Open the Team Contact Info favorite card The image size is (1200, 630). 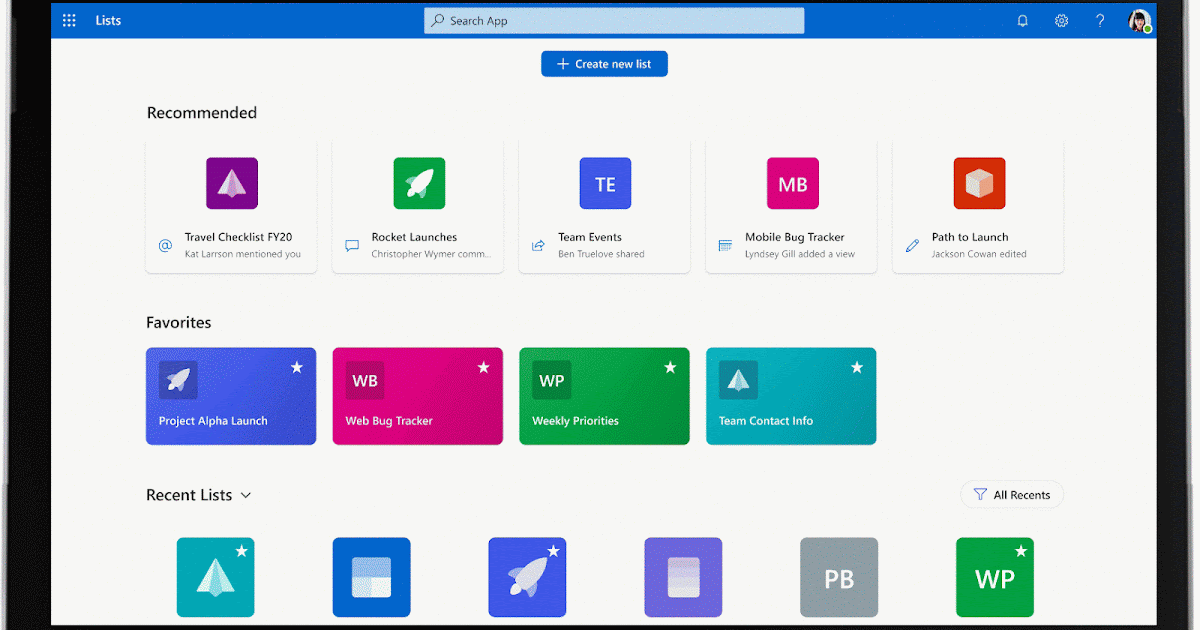[x=791, y=396]
